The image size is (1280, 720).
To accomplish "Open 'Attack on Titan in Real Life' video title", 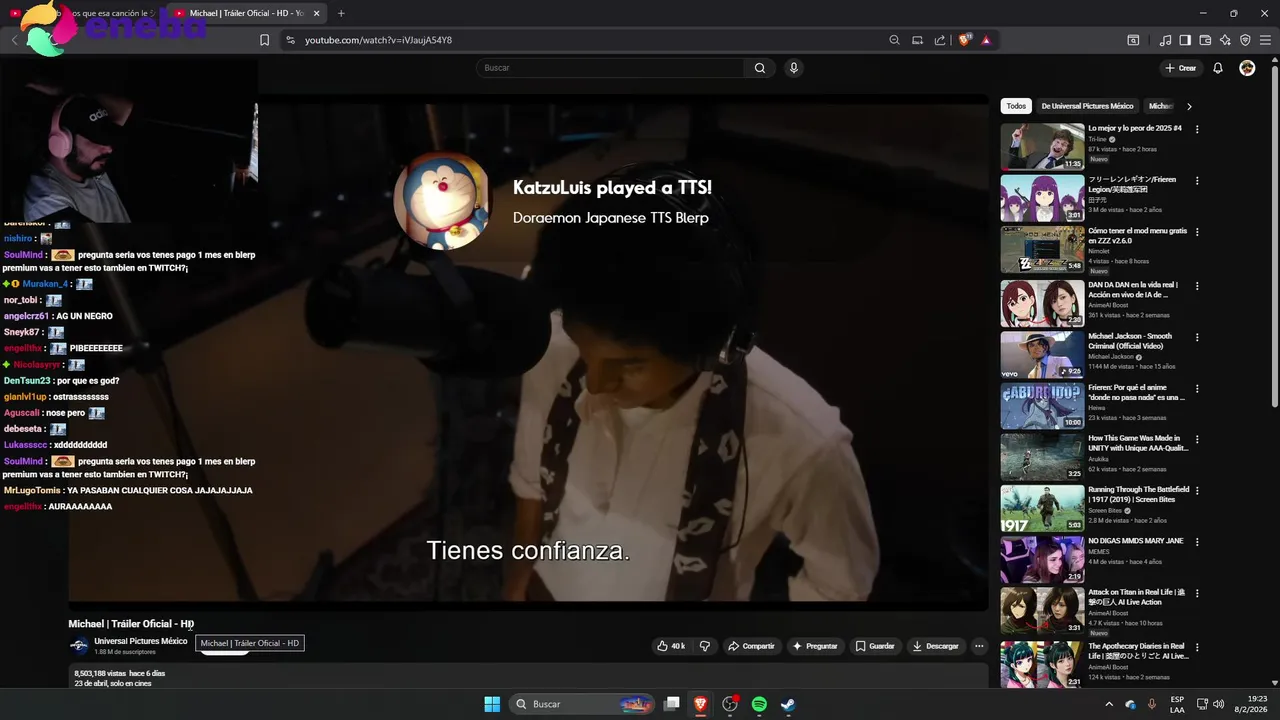I will point(1138,597).
